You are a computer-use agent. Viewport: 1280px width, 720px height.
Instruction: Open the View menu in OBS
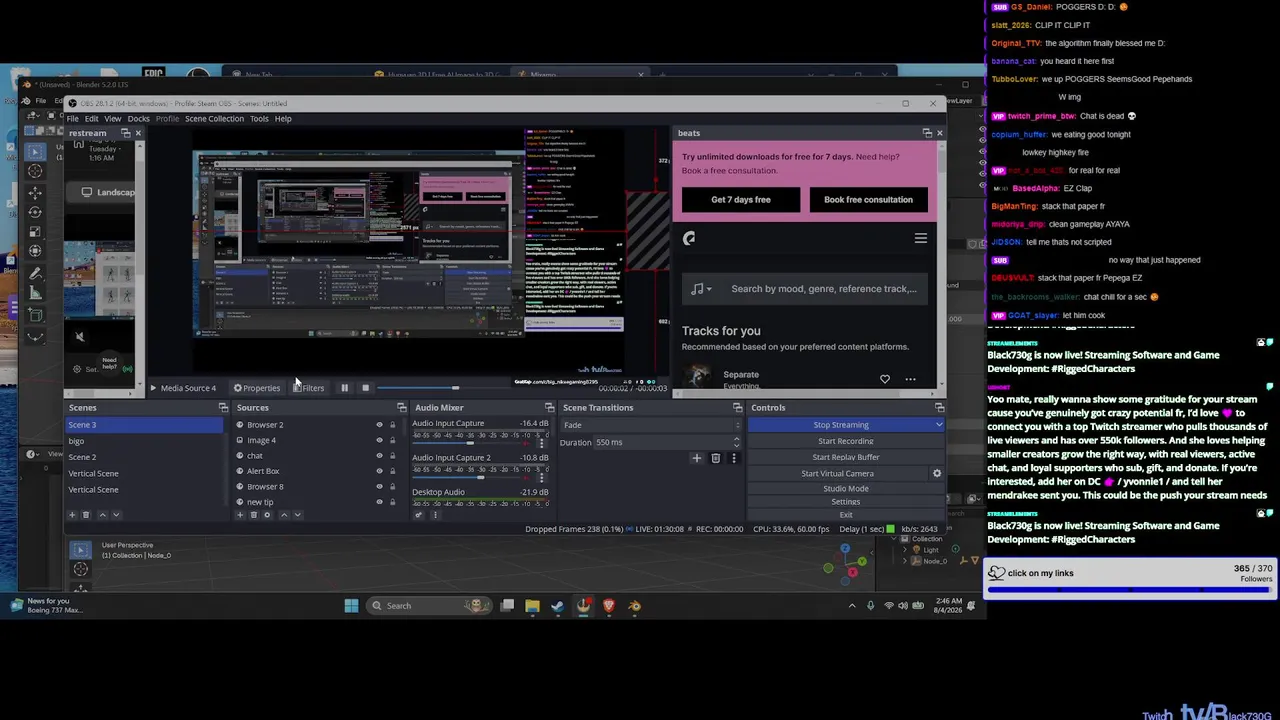[113, 119]
